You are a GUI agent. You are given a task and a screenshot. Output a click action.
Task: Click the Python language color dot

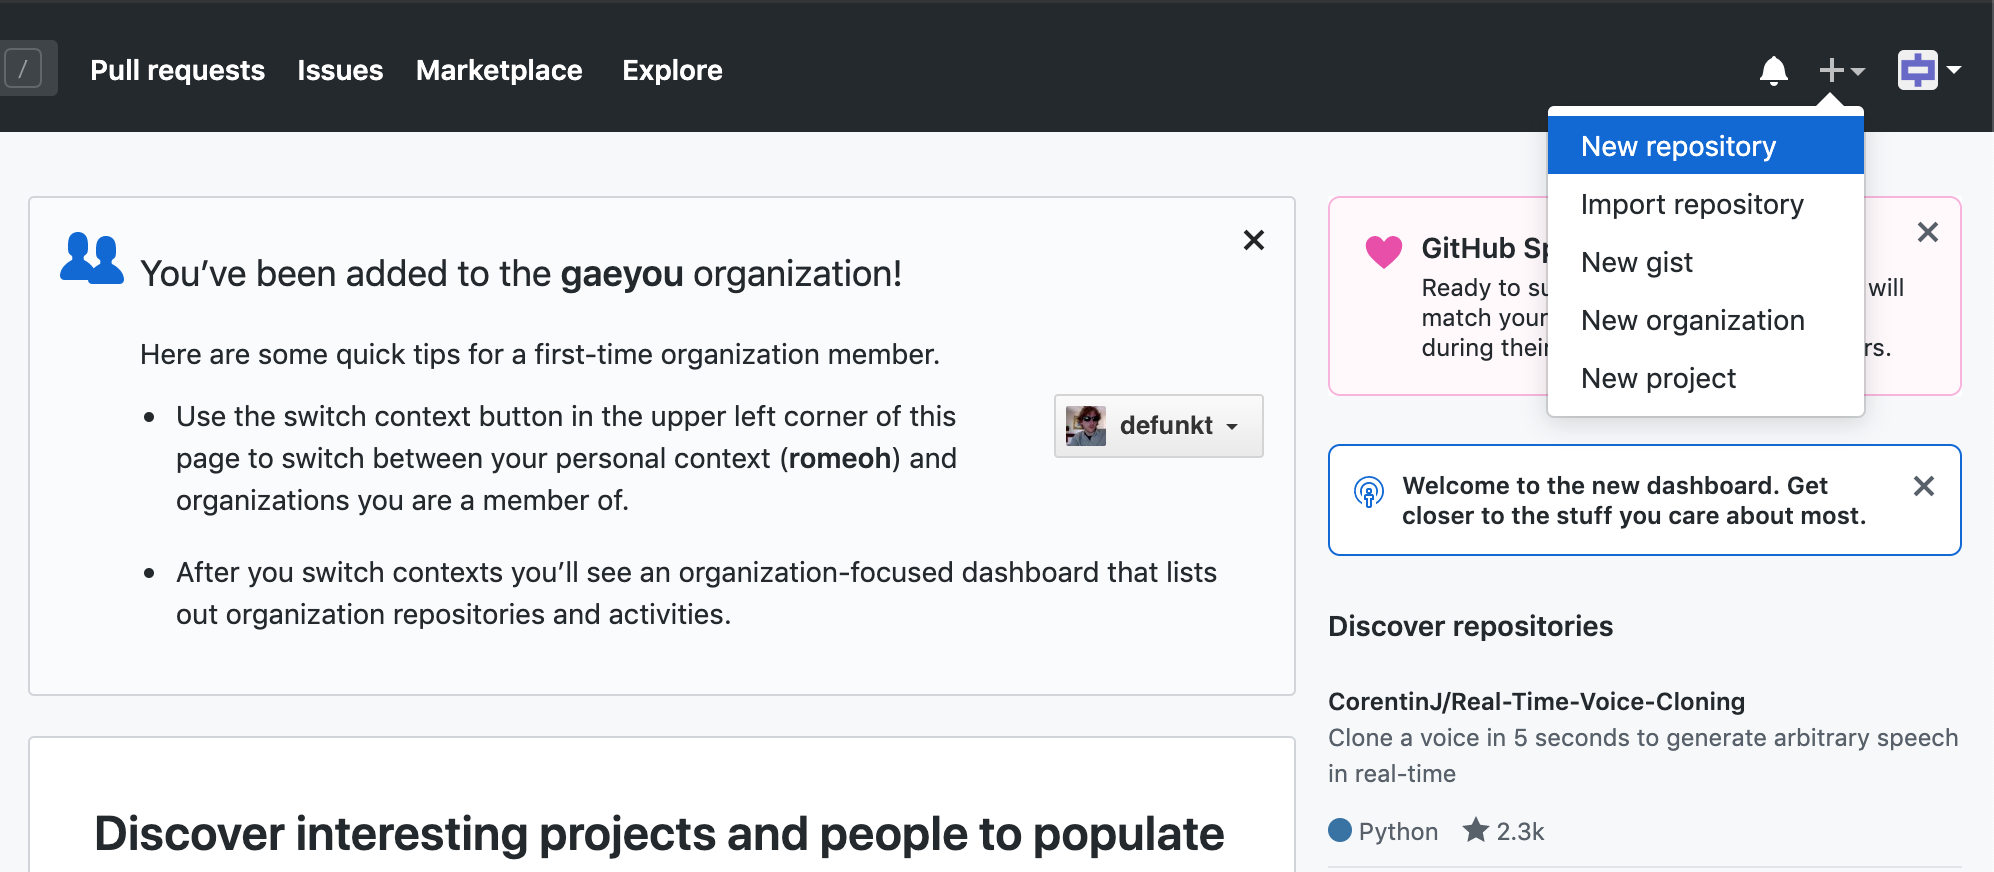click(x=1340, y=830)
